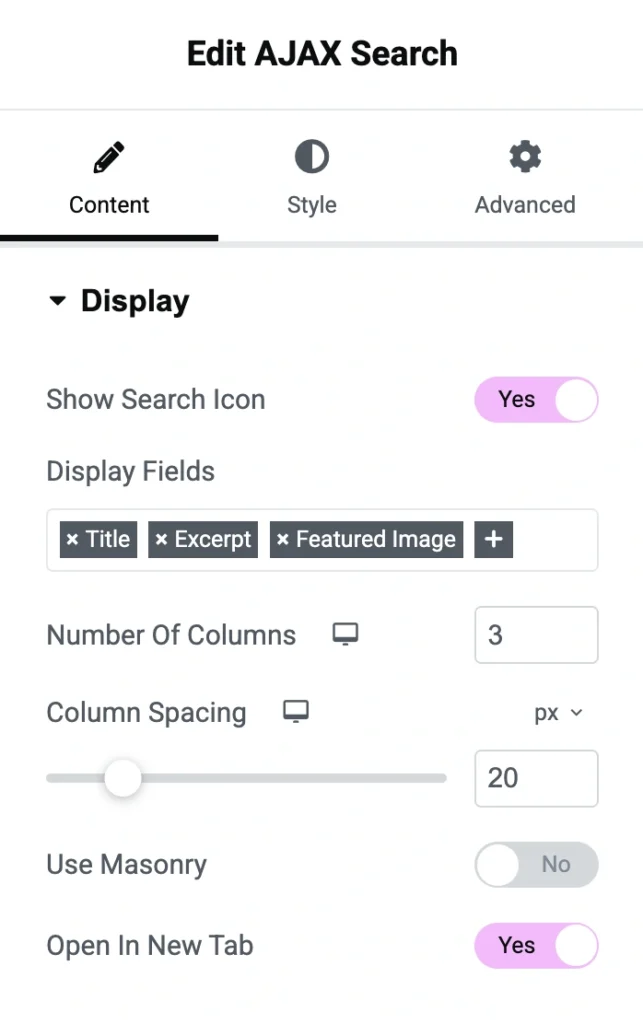Click the pencil icon above Content
643x1024 pixels.
[x=109, y=158]
